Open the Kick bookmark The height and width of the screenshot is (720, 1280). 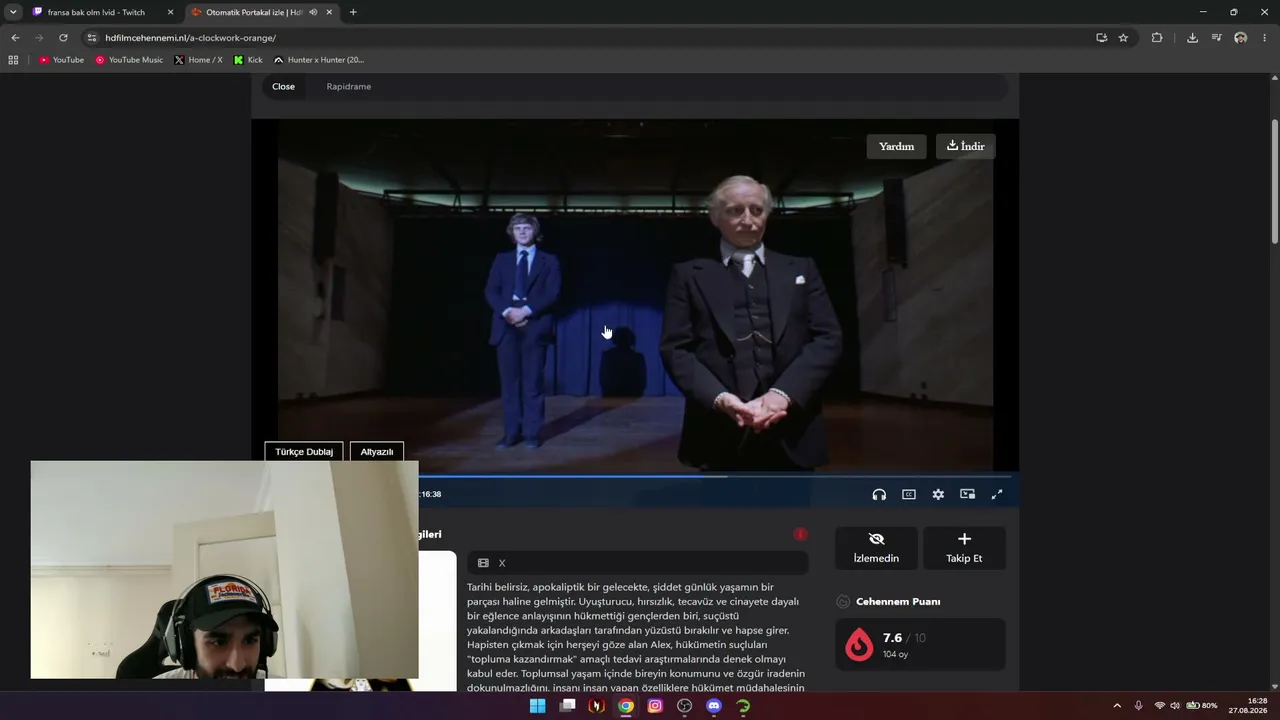pos(248,60)
